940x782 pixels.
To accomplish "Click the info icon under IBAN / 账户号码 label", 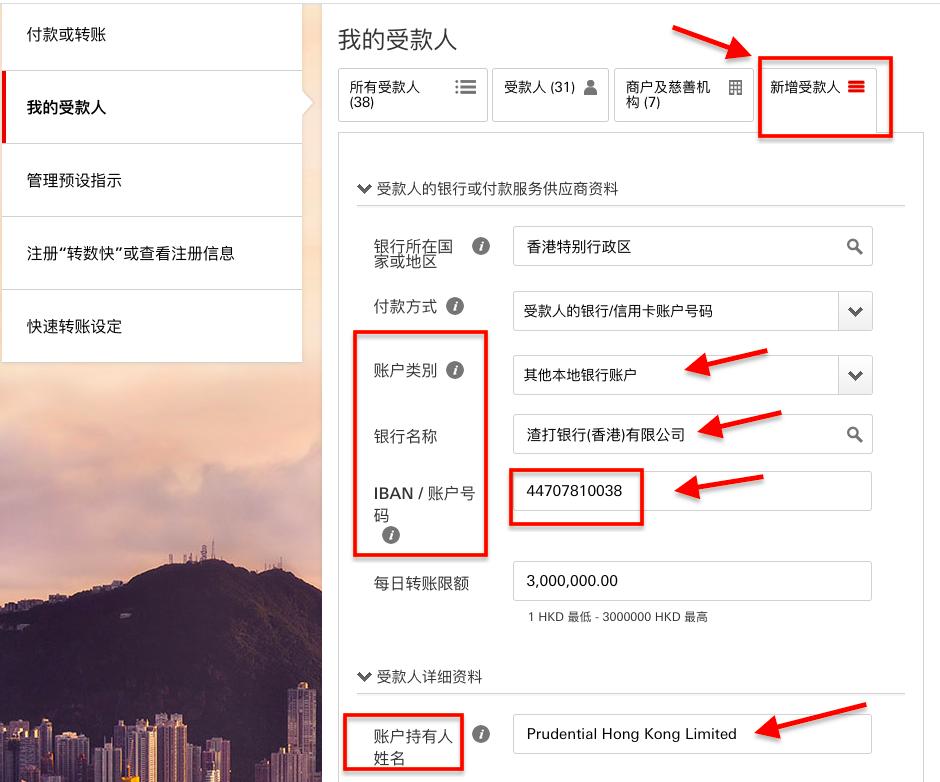I will coord(391,535).
